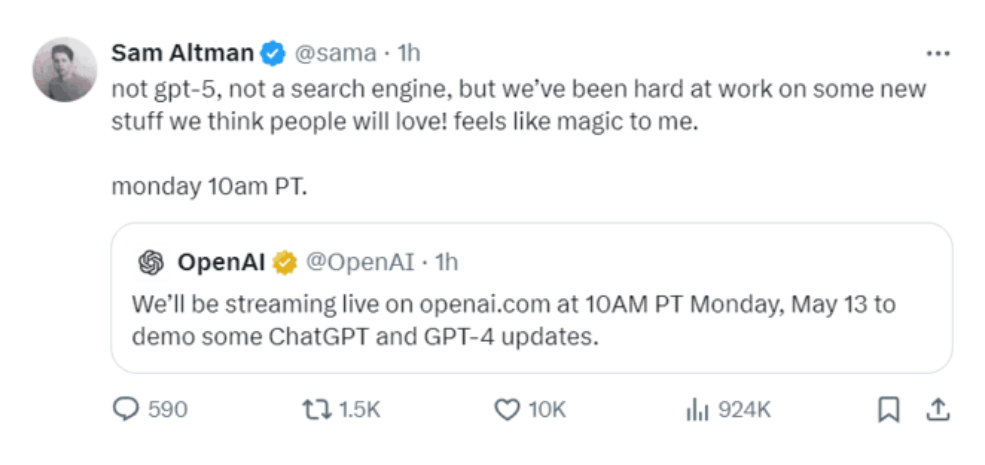Click the quoted tweet's 1h timestamp
This screenshot has height=465, width=985.
pyautogui.click(x=447, y=262)
